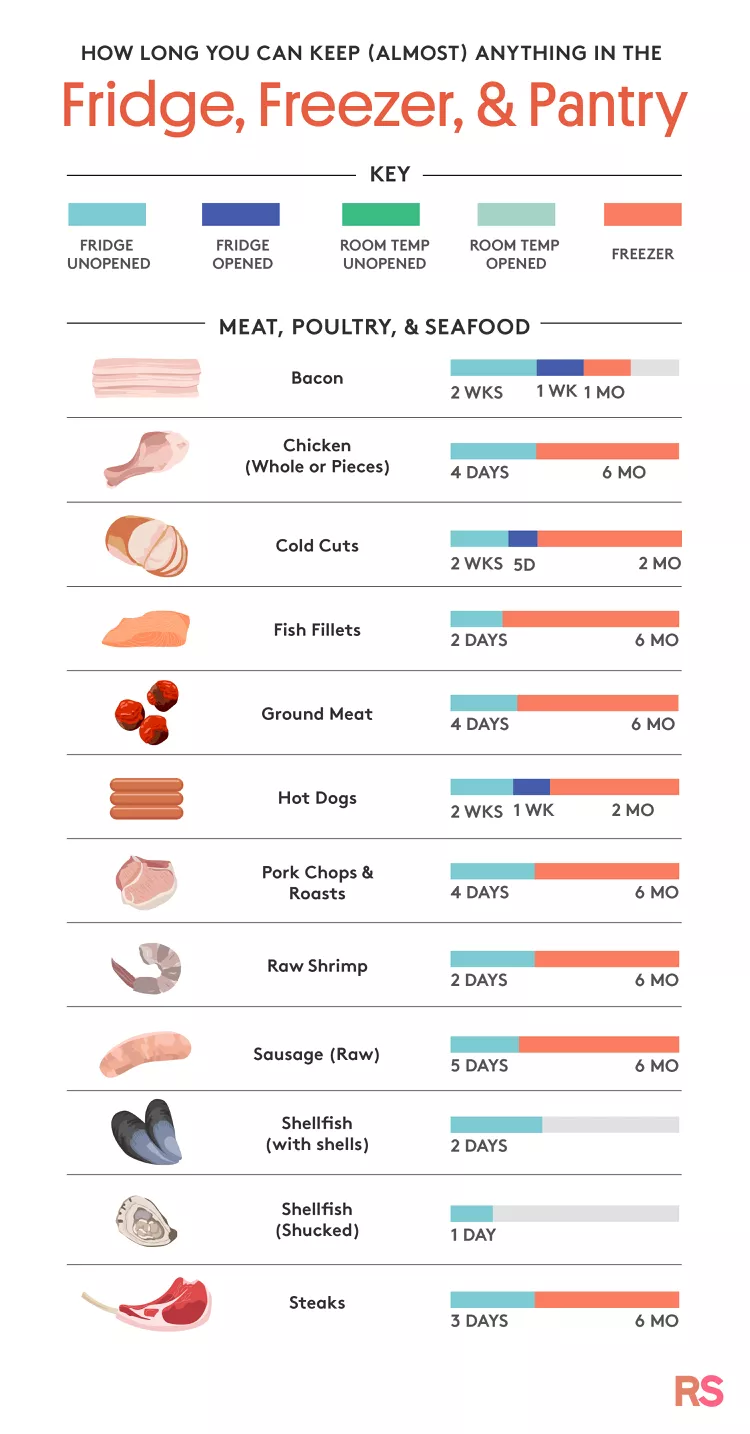
Task: Select the steak illustration
Action: pos(148,1304)
